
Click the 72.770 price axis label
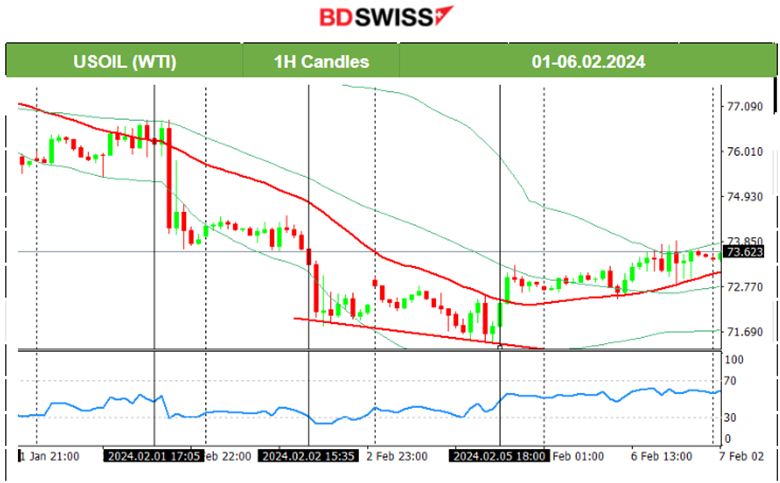coord(744,287)
